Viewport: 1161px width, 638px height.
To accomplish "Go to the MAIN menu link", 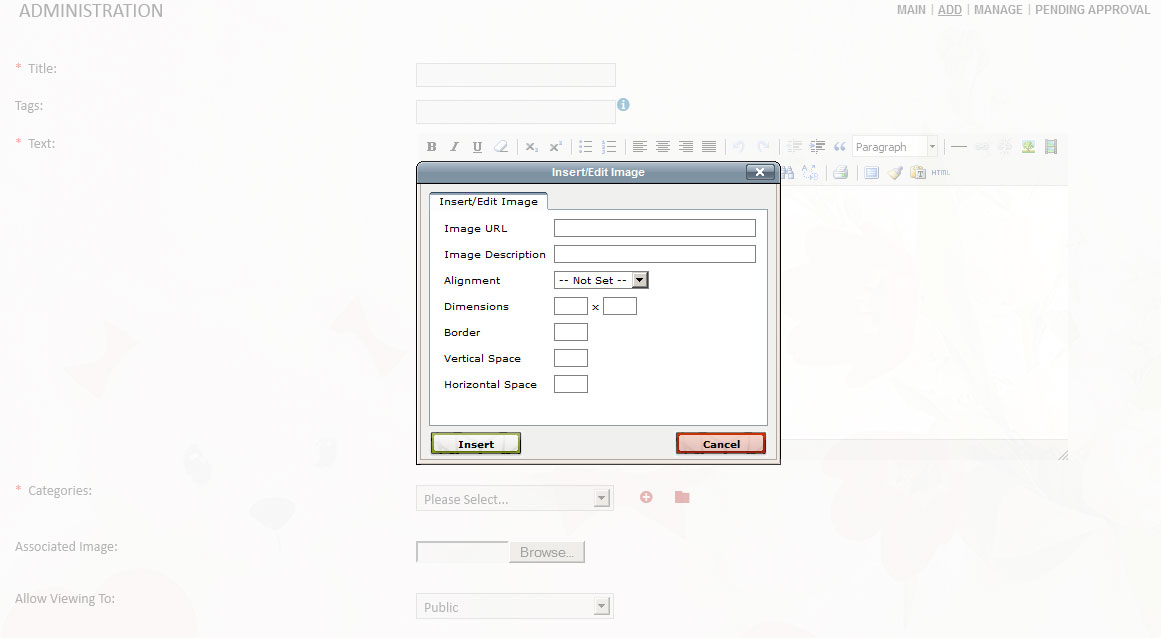I will [911, 10].
